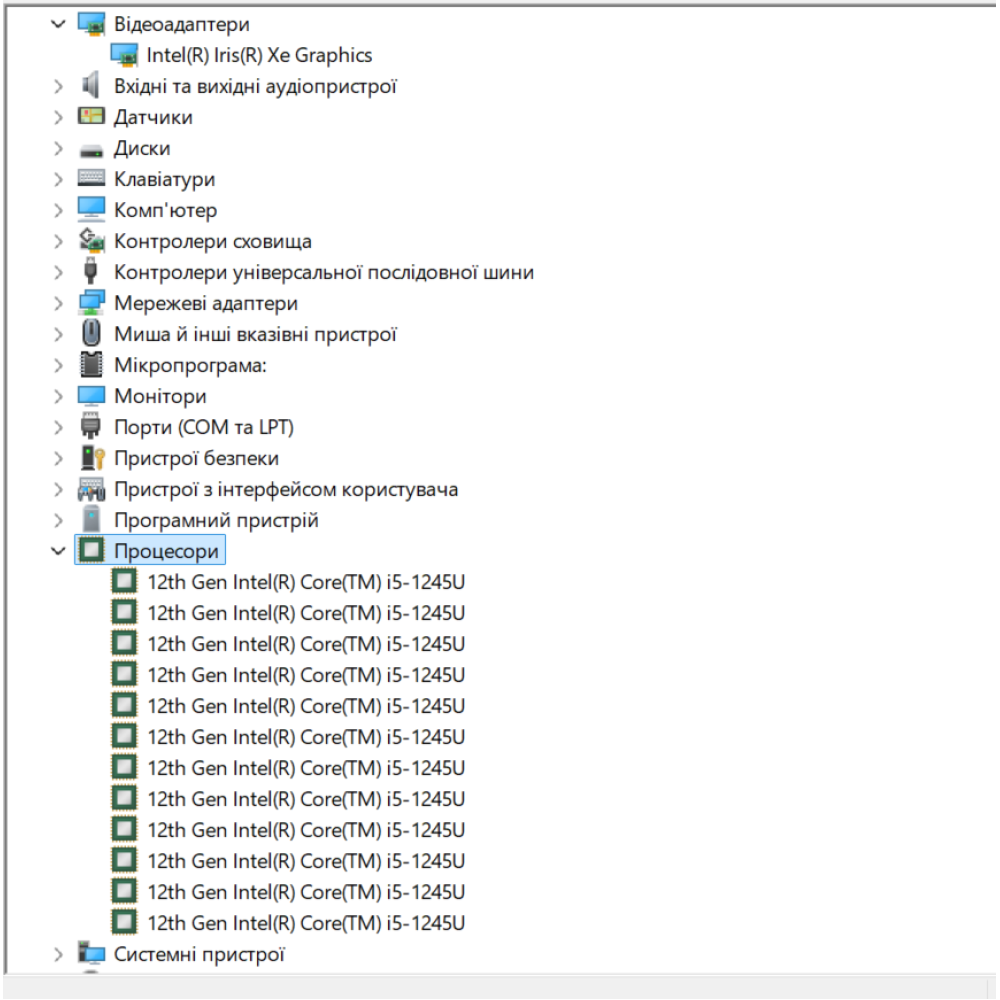The width and height of the screenshot is (1000, 1000).
Task: Select the Порти (COM та LPT) label
Action: (203, 427)
